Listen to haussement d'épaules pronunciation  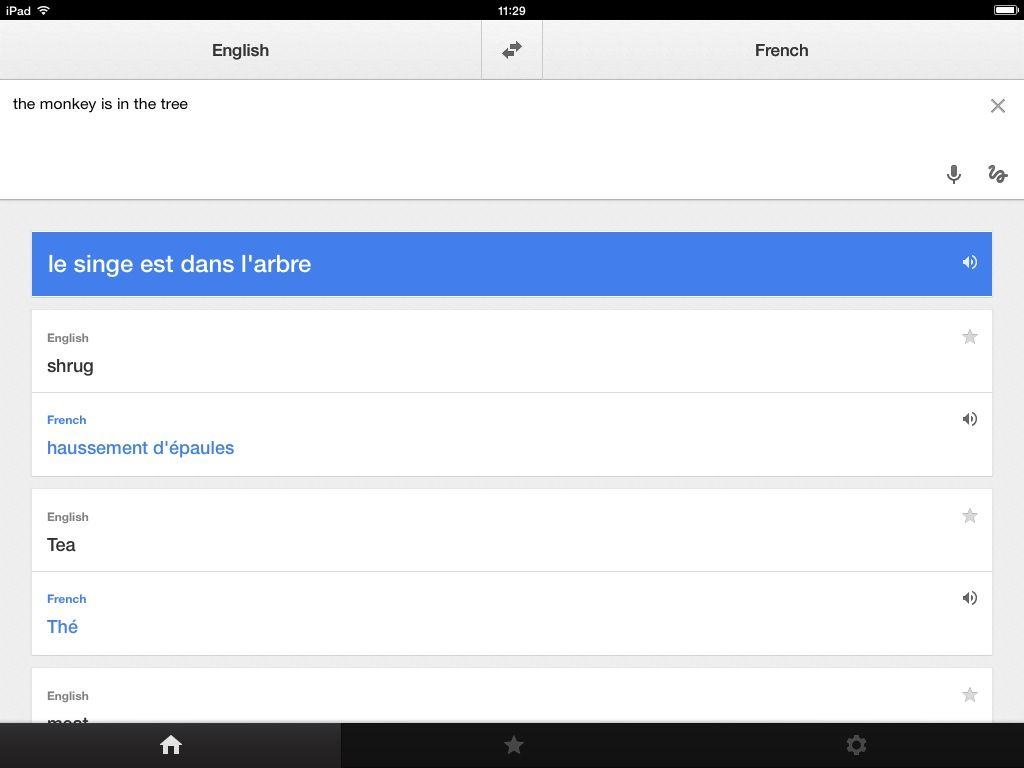click(969, 419)
